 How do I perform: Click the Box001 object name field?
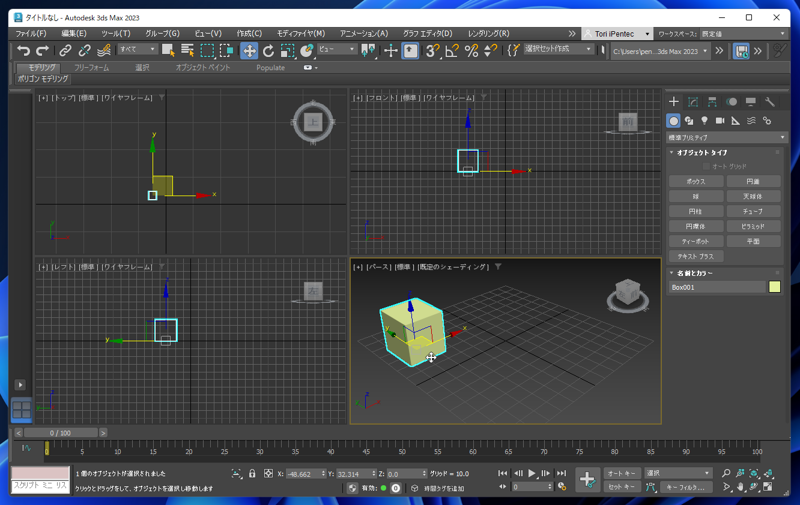(717, 287)
